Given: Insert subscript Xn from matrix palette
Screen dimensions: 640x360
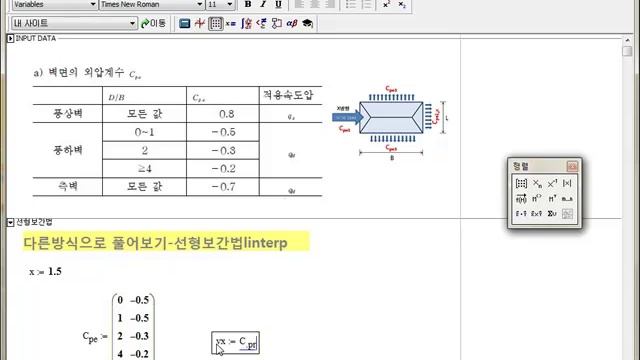Looking at the screenshot, I should (537, 184).
